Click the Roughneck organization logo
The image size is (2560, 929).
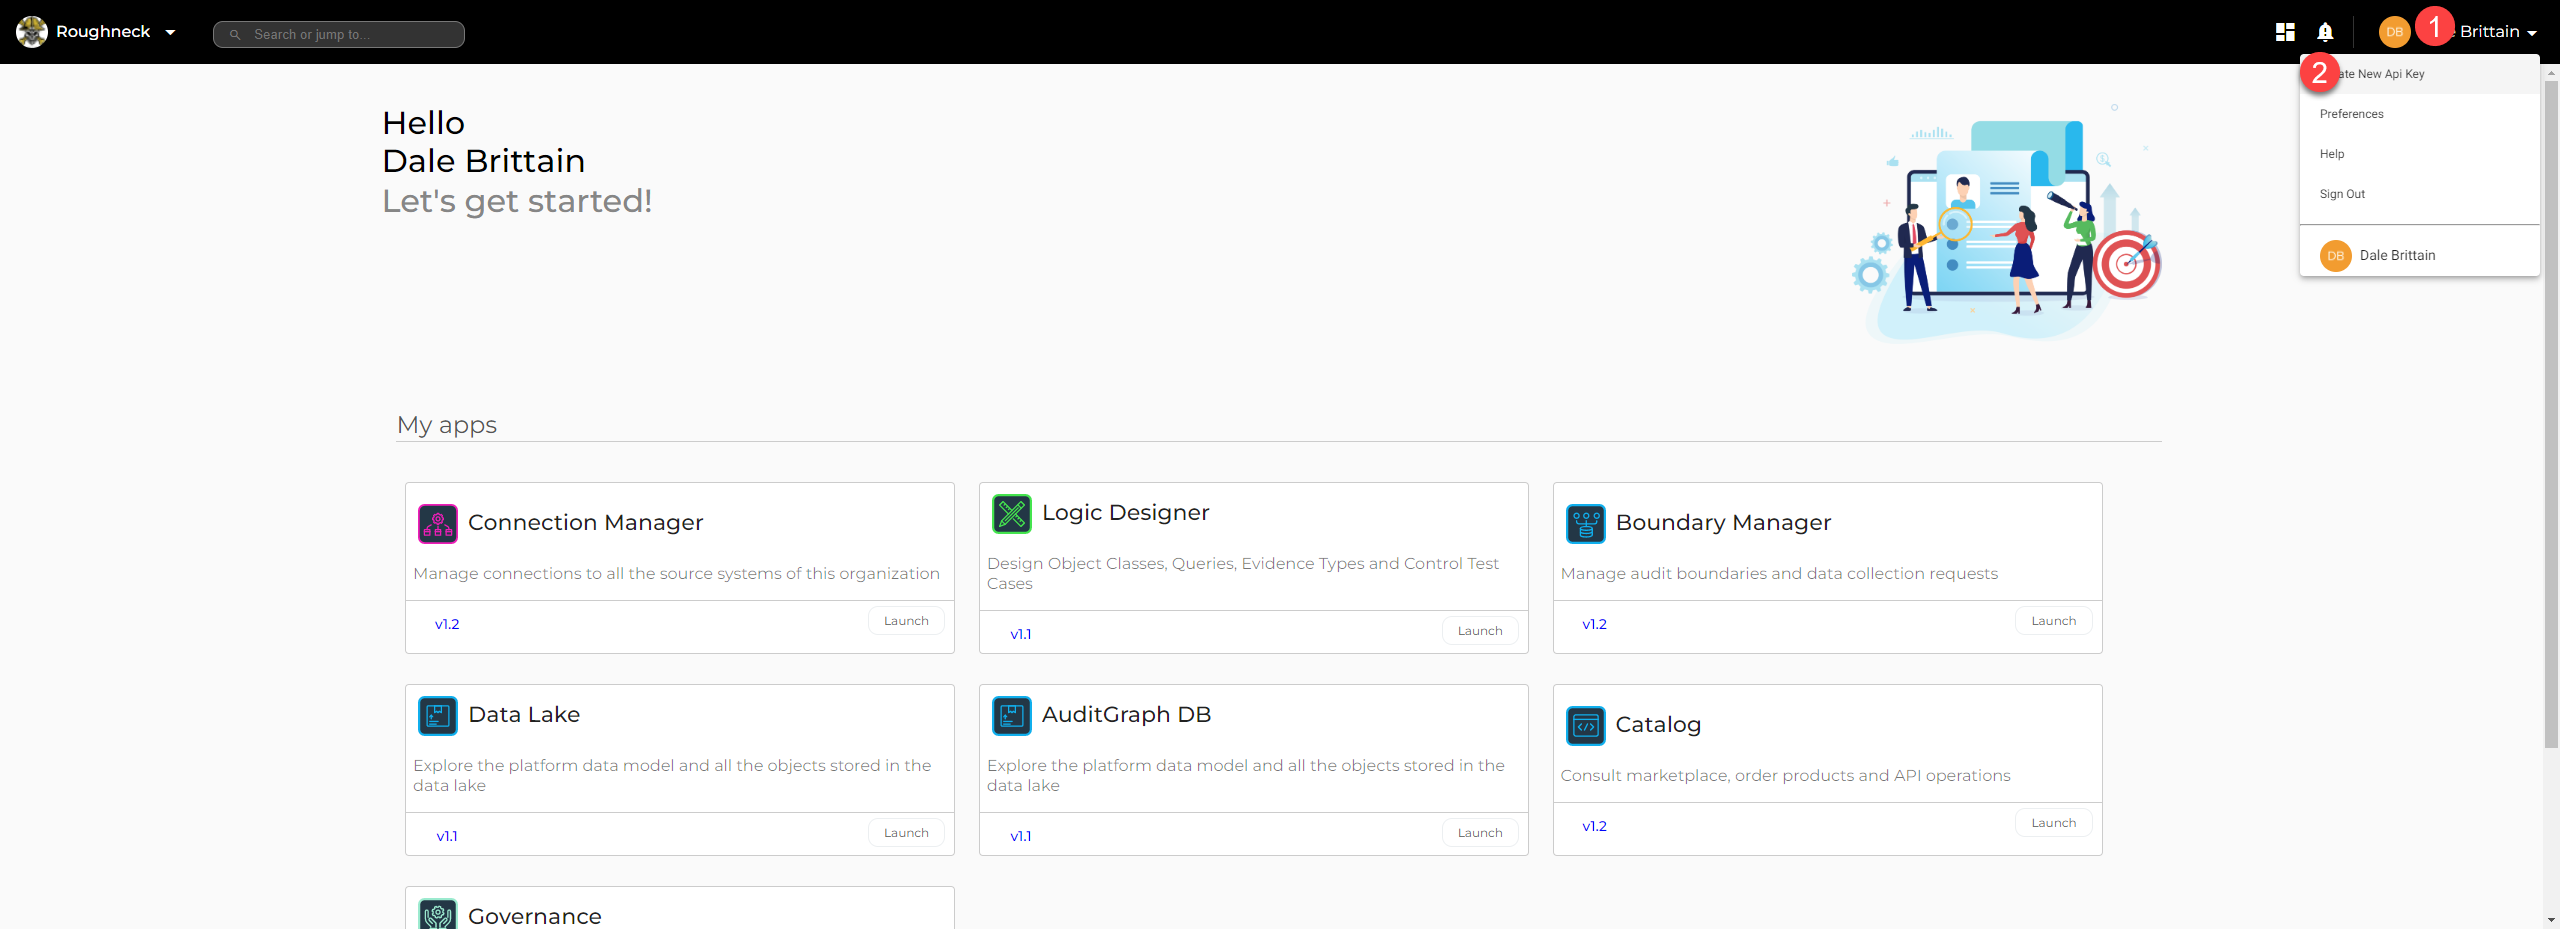coord(32,32)
